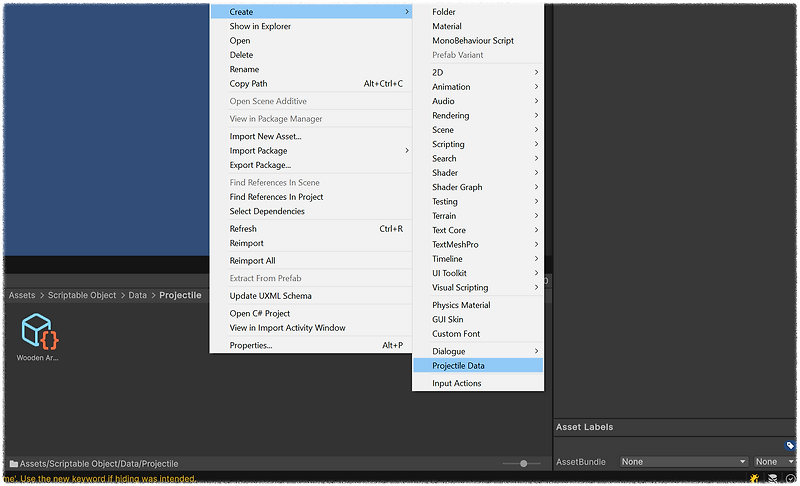
Task: Choose Folder from the Create submenu
Action: click(x=478, y=12)
